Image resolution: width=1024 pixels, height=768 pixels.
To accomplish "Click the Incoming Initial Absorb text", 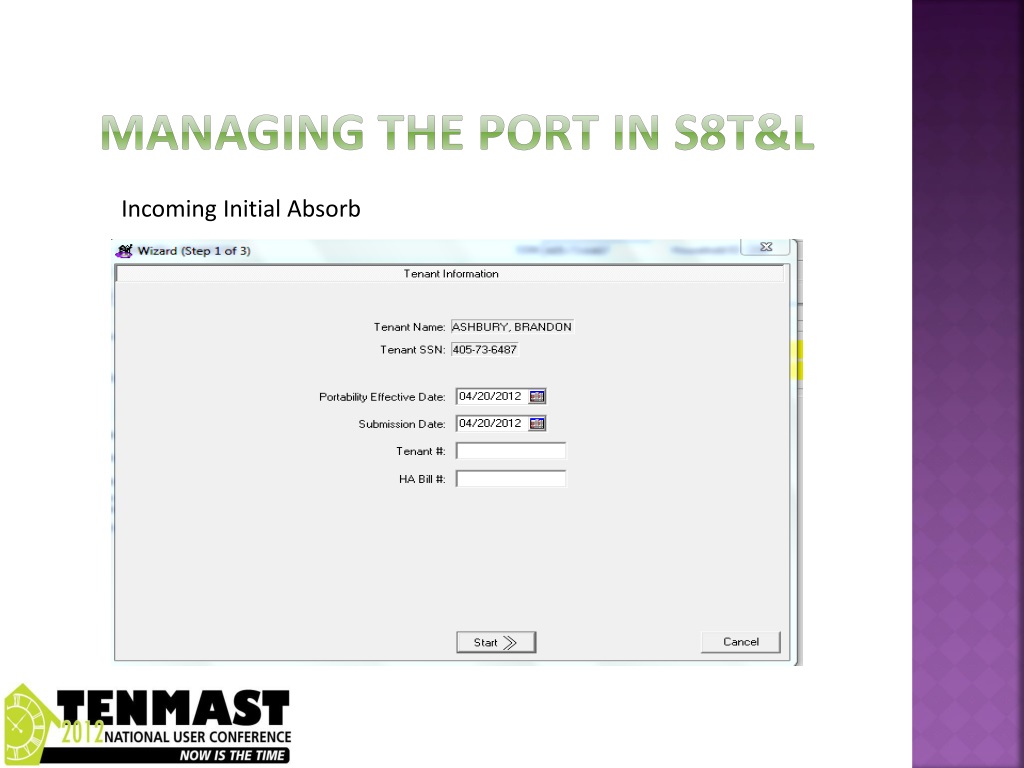I will pos(241,209).
